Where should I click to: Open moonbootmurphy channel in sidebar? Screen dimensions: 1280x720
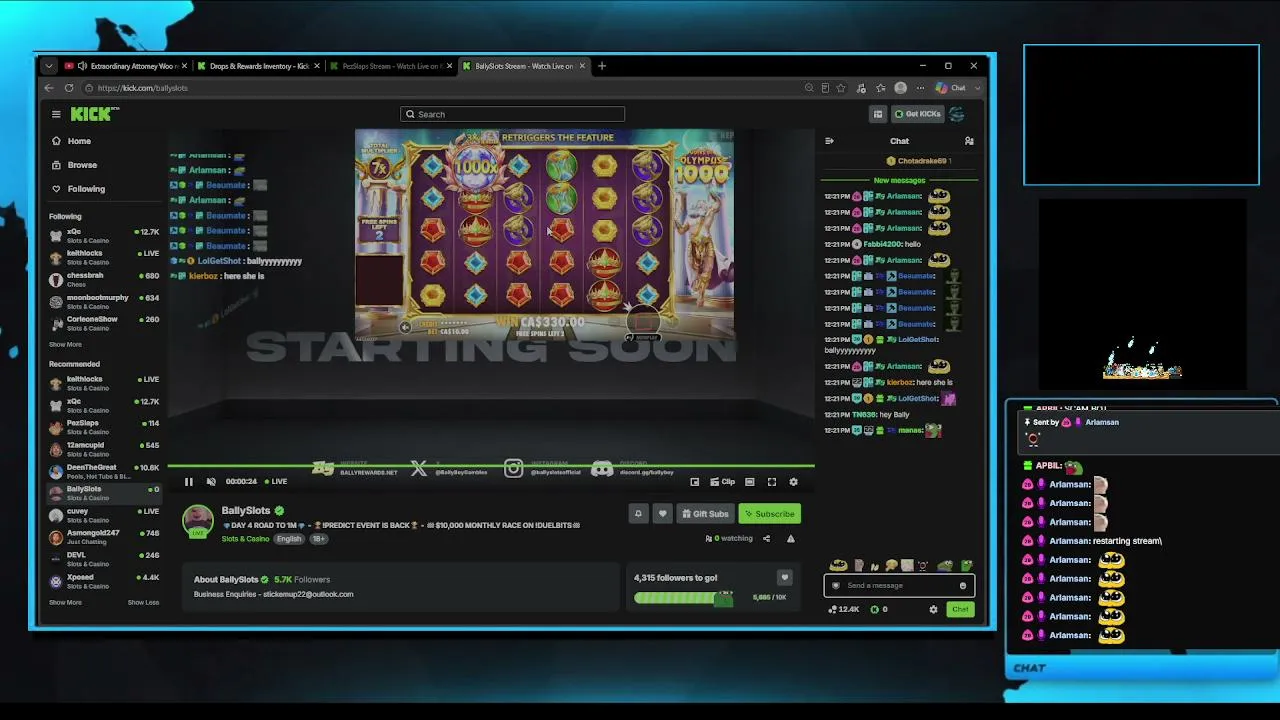click(x=104, y=301)
